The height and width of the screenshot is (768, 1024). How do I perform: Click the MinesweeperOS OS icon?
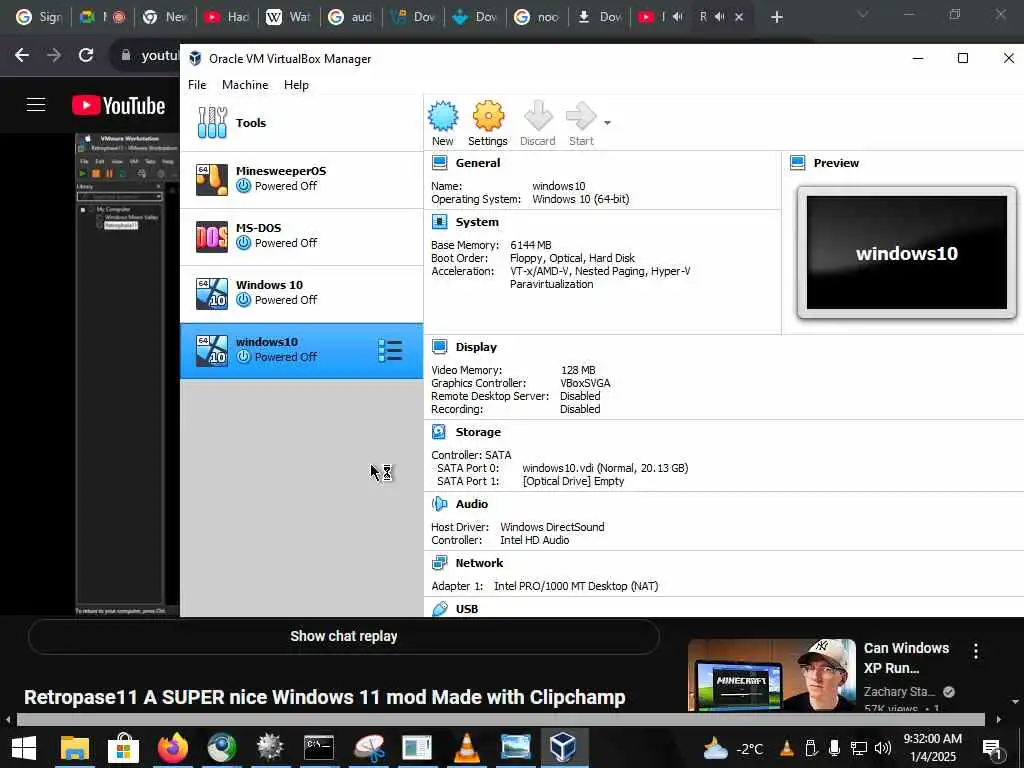[x=212, y=180]
